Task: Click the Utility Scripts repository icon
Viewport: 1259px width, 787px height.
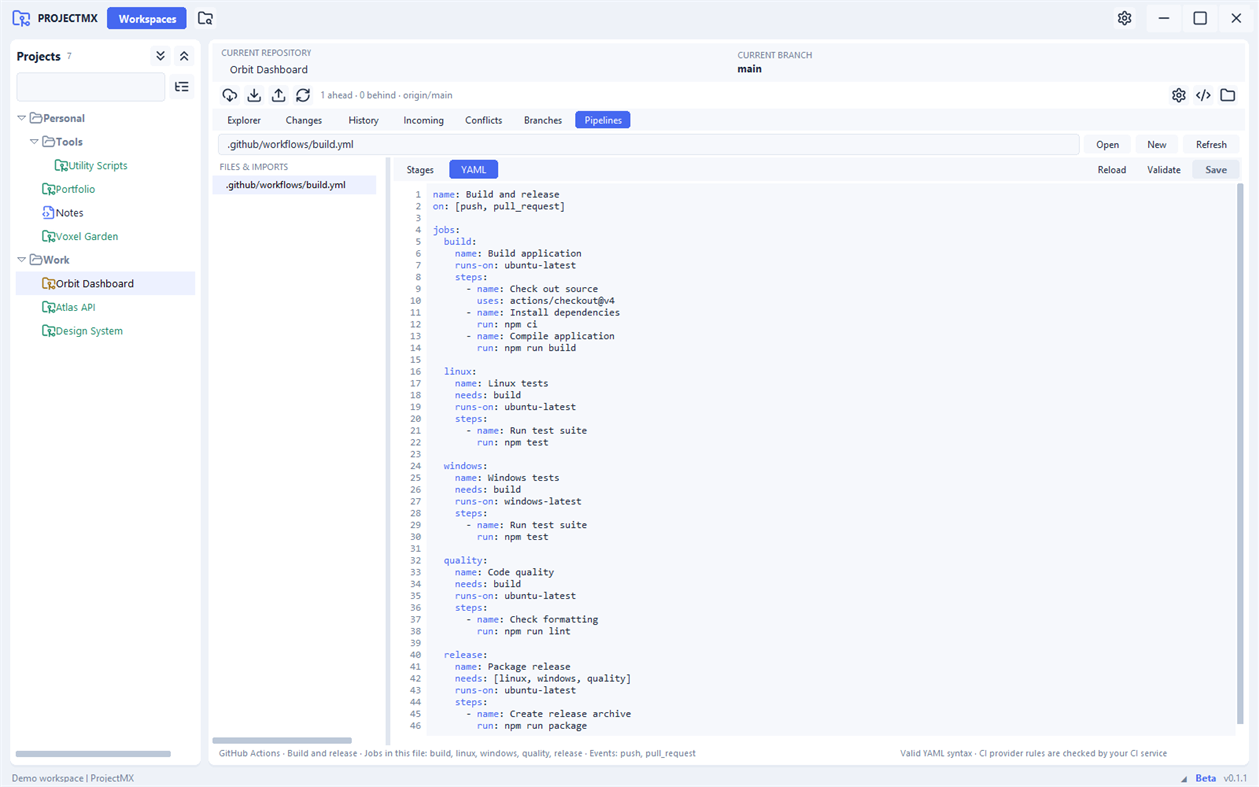Action: [x=61, y=166]
